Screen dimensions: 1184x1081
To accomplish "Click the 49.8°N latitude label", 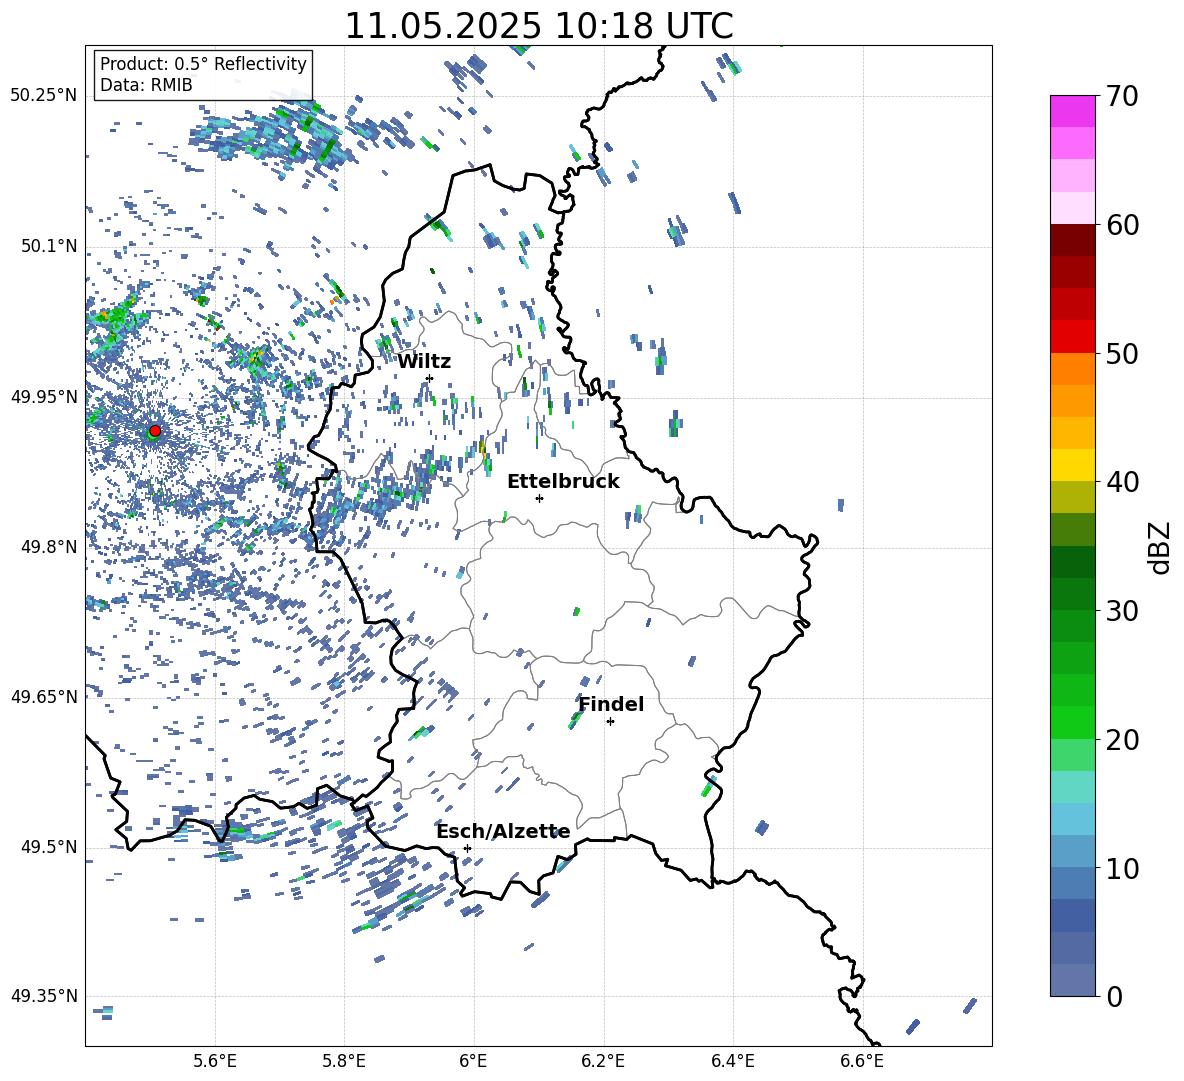I will click(49, 547).
